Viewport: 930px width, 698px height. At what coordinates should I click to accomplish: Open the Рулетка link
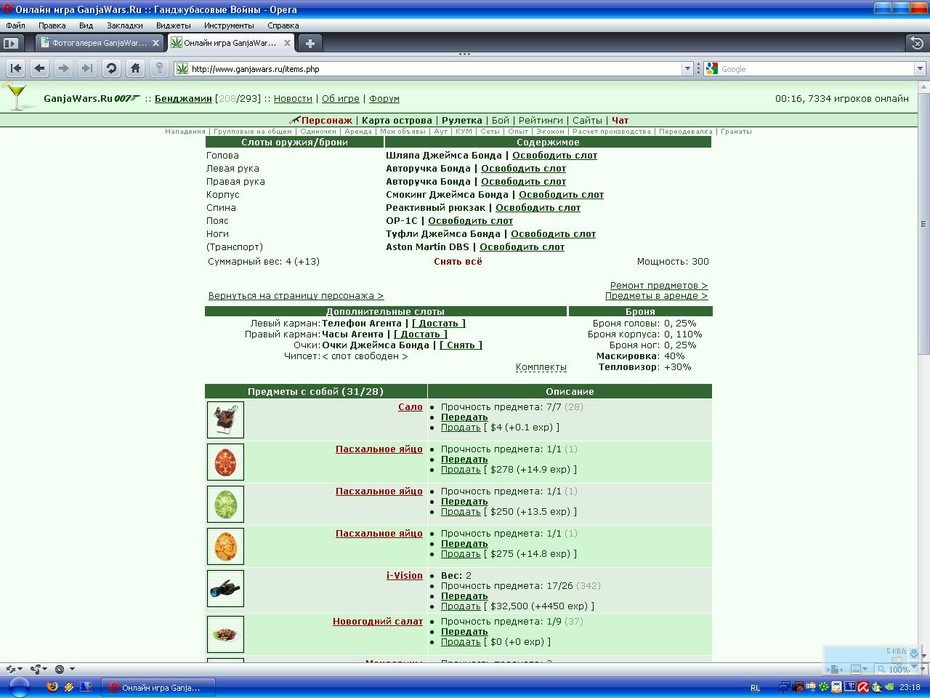tap(461, 120)
